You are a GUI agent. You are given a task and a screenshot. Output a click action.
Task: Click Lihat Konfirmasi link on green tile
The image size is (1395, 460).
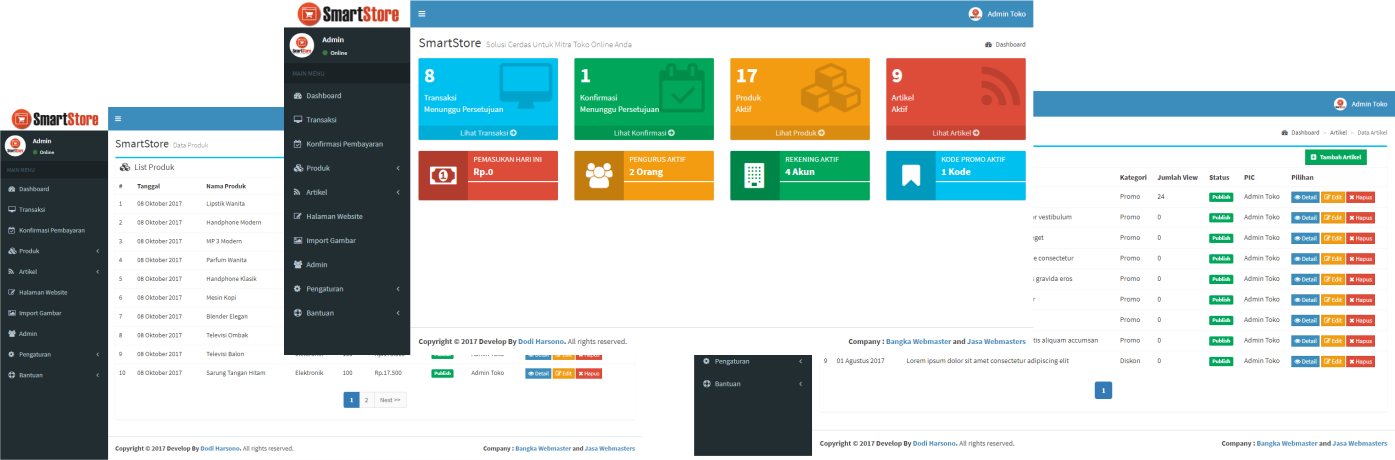tap(644, 132)
